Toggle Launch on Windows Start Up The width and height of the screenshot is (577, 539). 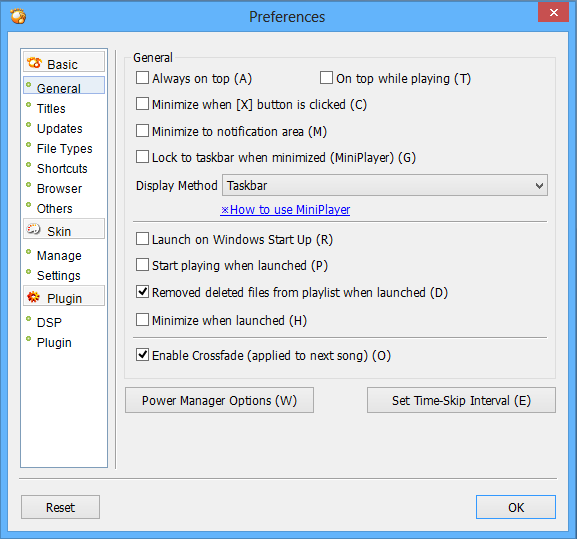click(x=142, y=239)
